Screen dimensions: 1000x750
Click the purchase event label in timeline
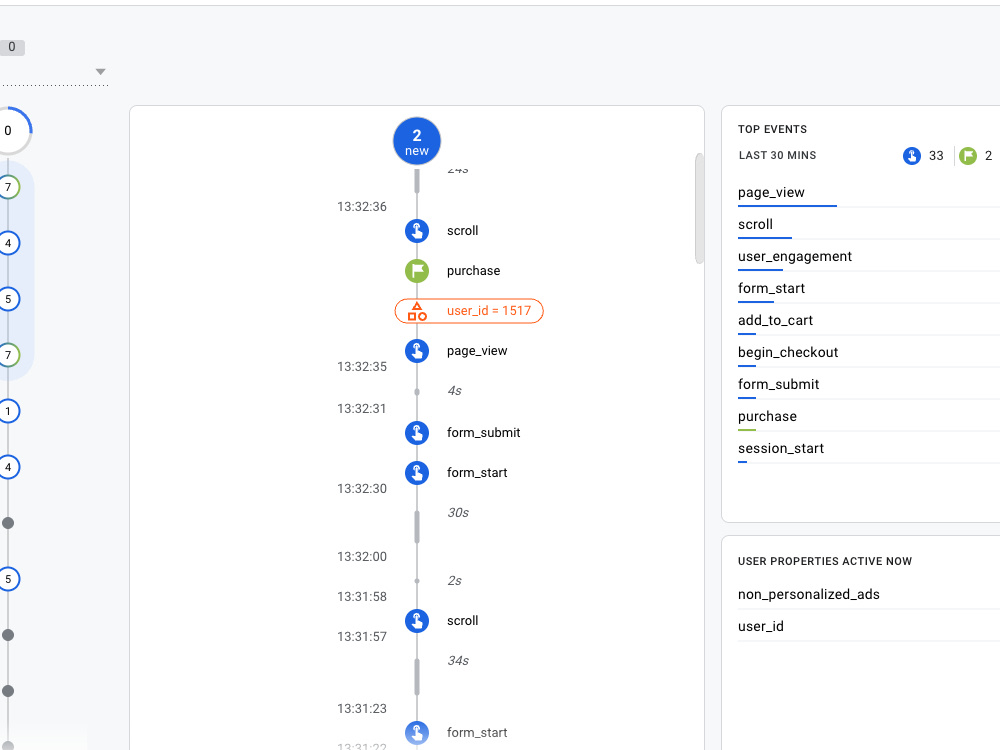click(x=473, y=271)
